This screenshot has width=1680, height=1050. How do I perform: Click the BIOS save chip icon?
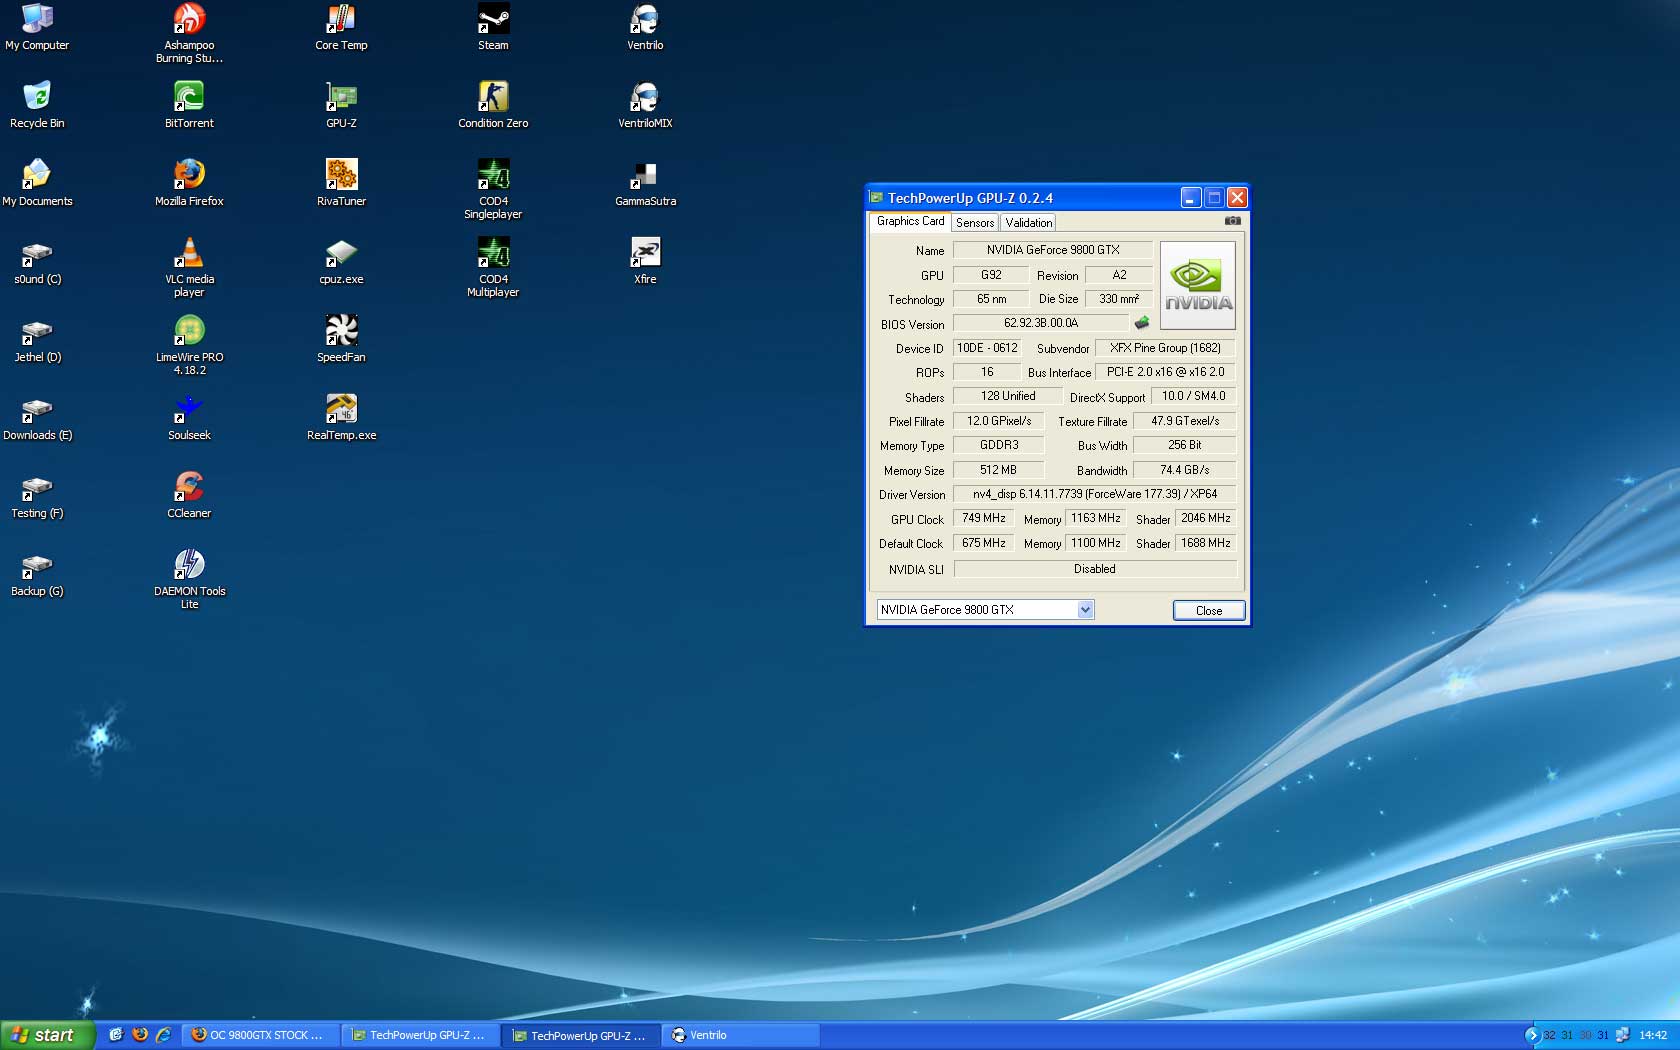[1141, 323]
